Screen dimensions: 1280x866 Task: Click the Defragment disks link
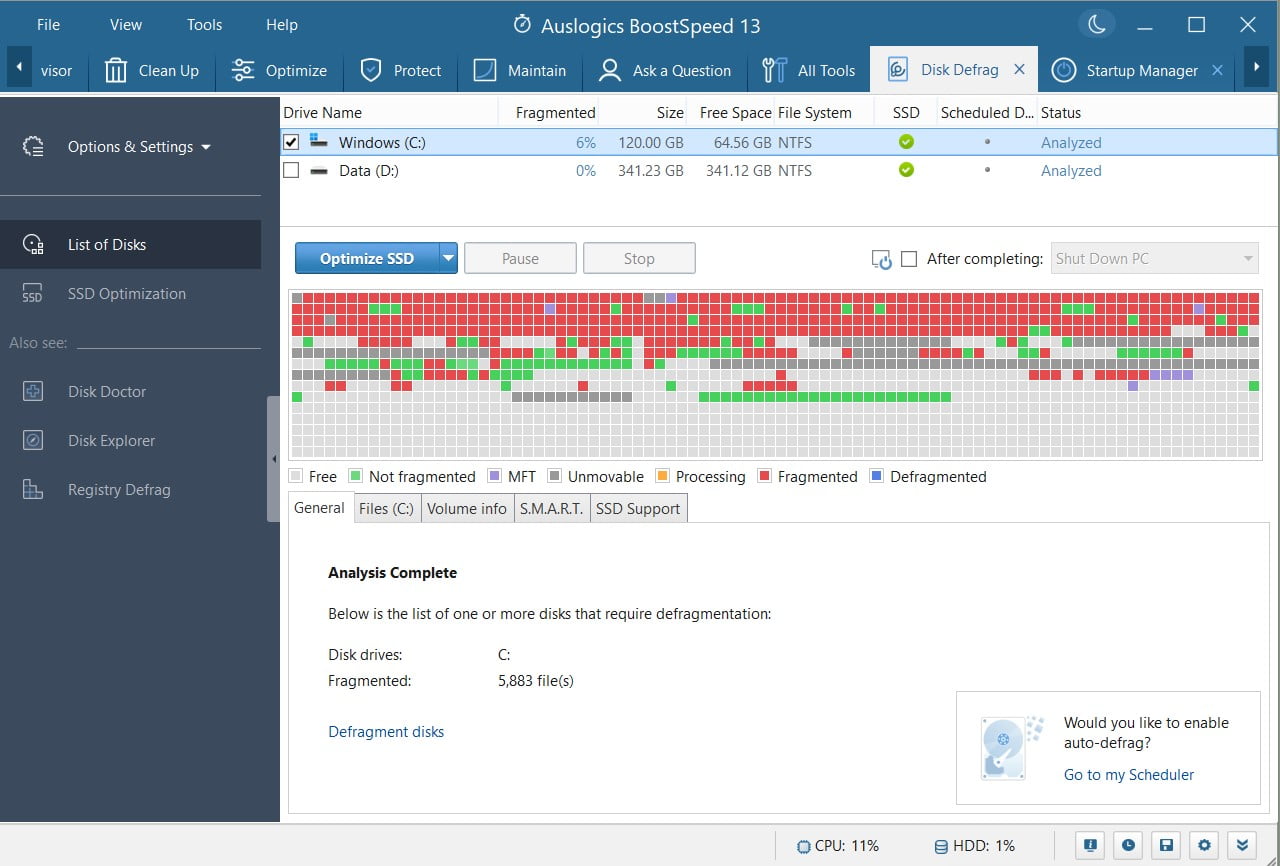pyautogui.click(x=386, y=732)
